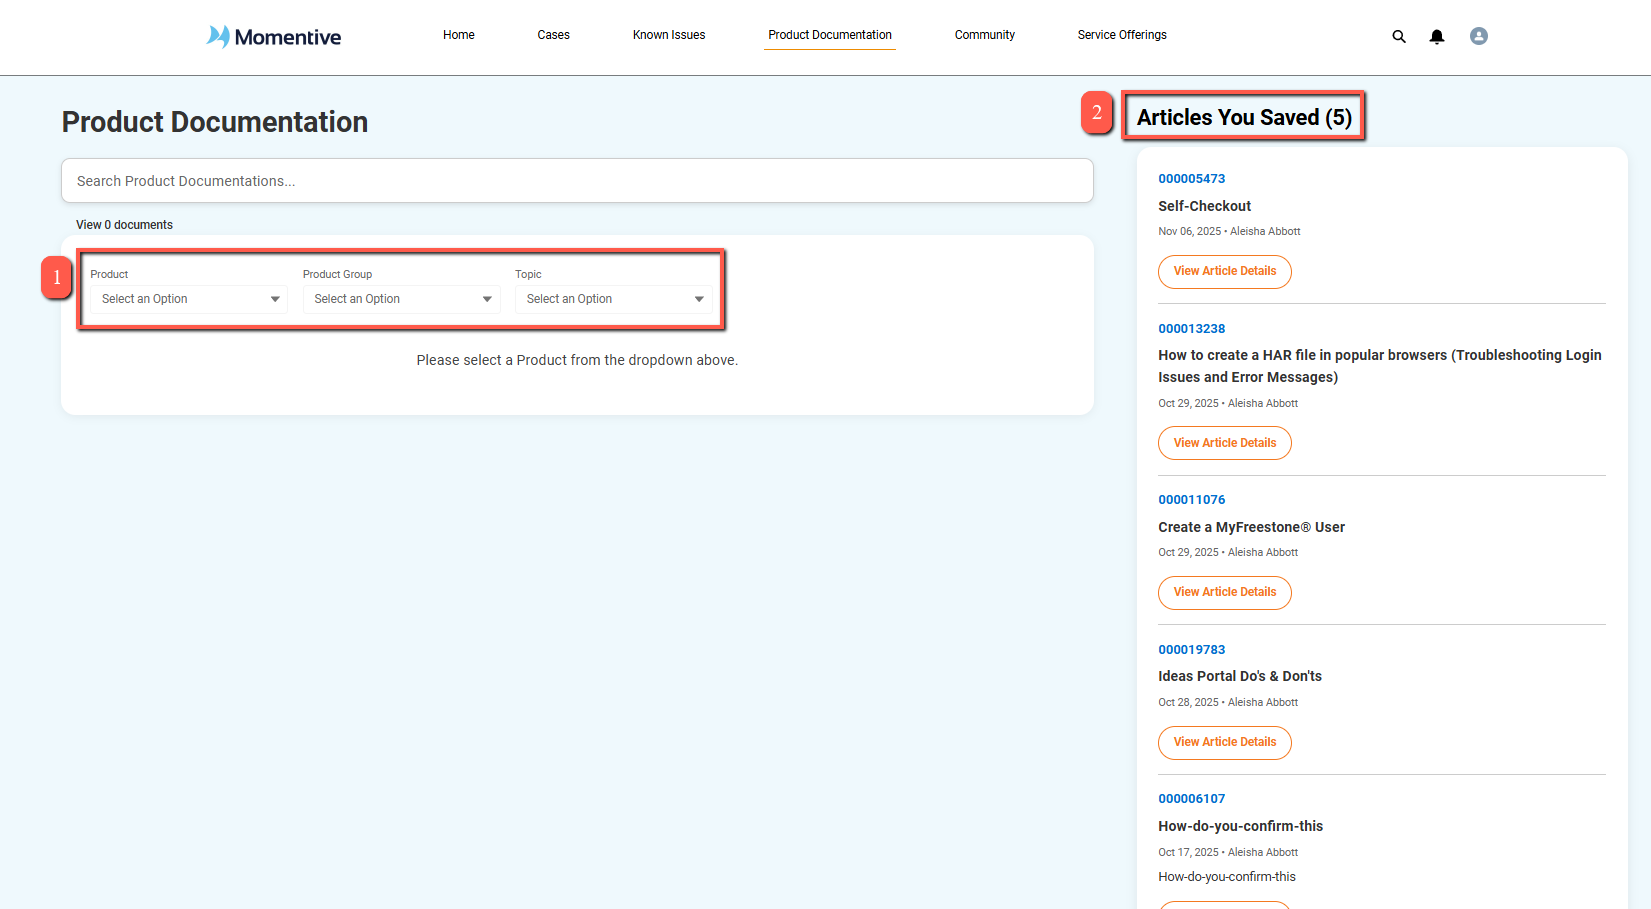This screenshot has width=1651, height=909.
Task: Navigate to Known Issues
Action: [669, 35]
